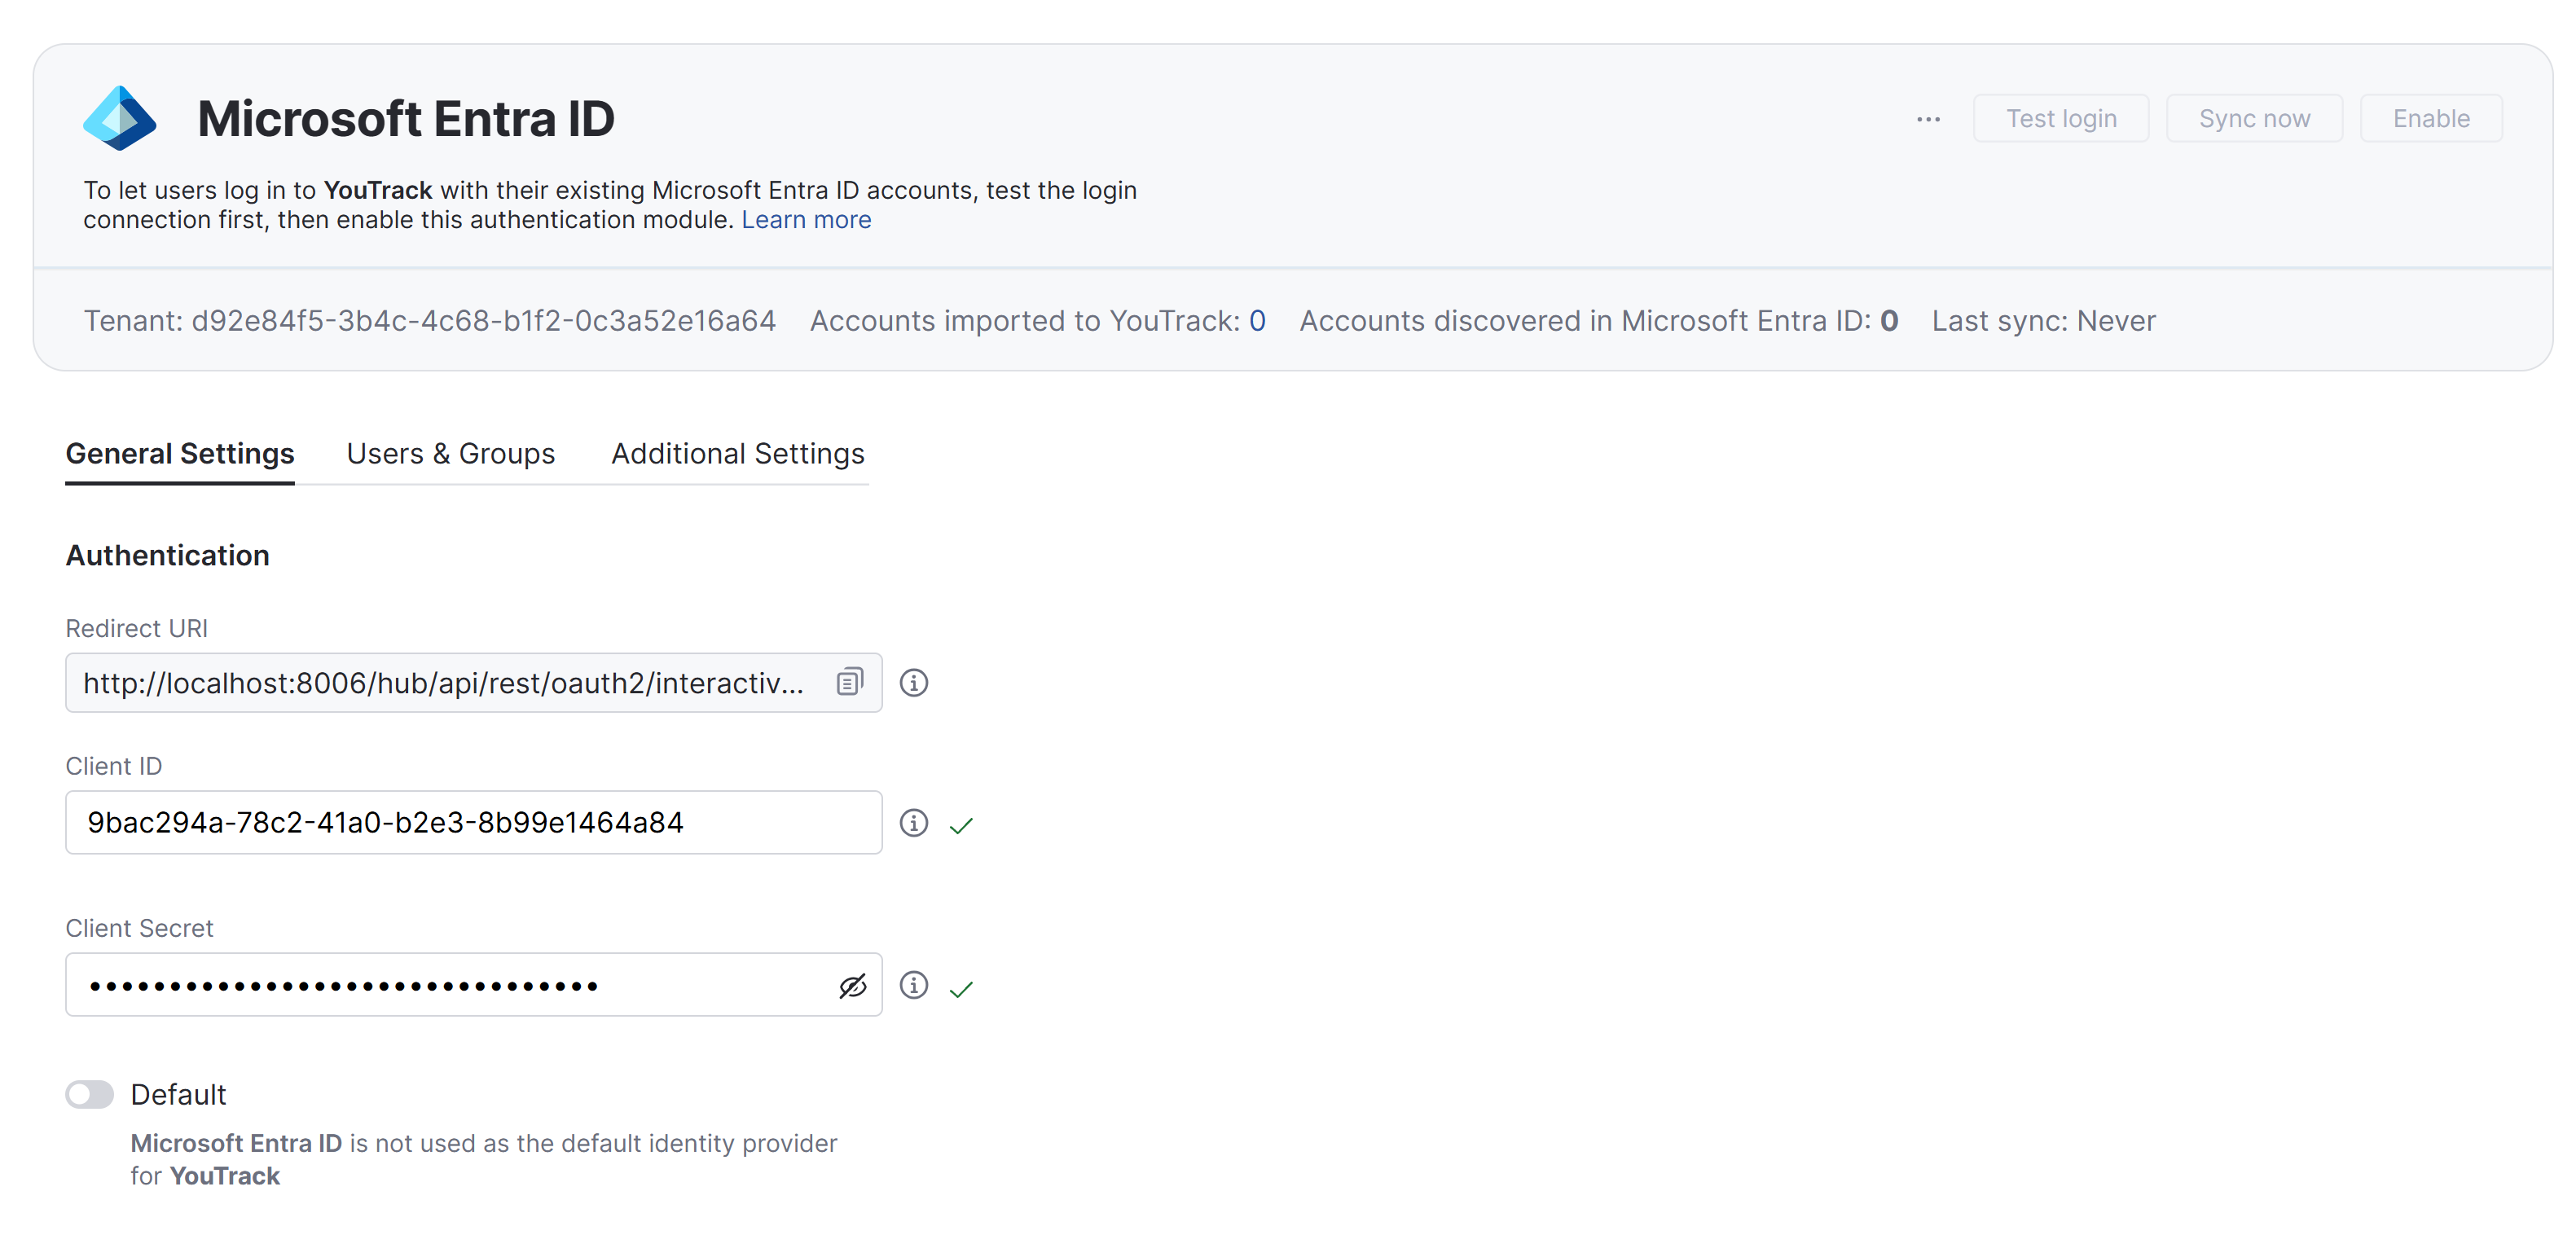Toggle the Default identity provider switch
Viewport: 2576px width, 1235px height.
(x=89, y=1094)
